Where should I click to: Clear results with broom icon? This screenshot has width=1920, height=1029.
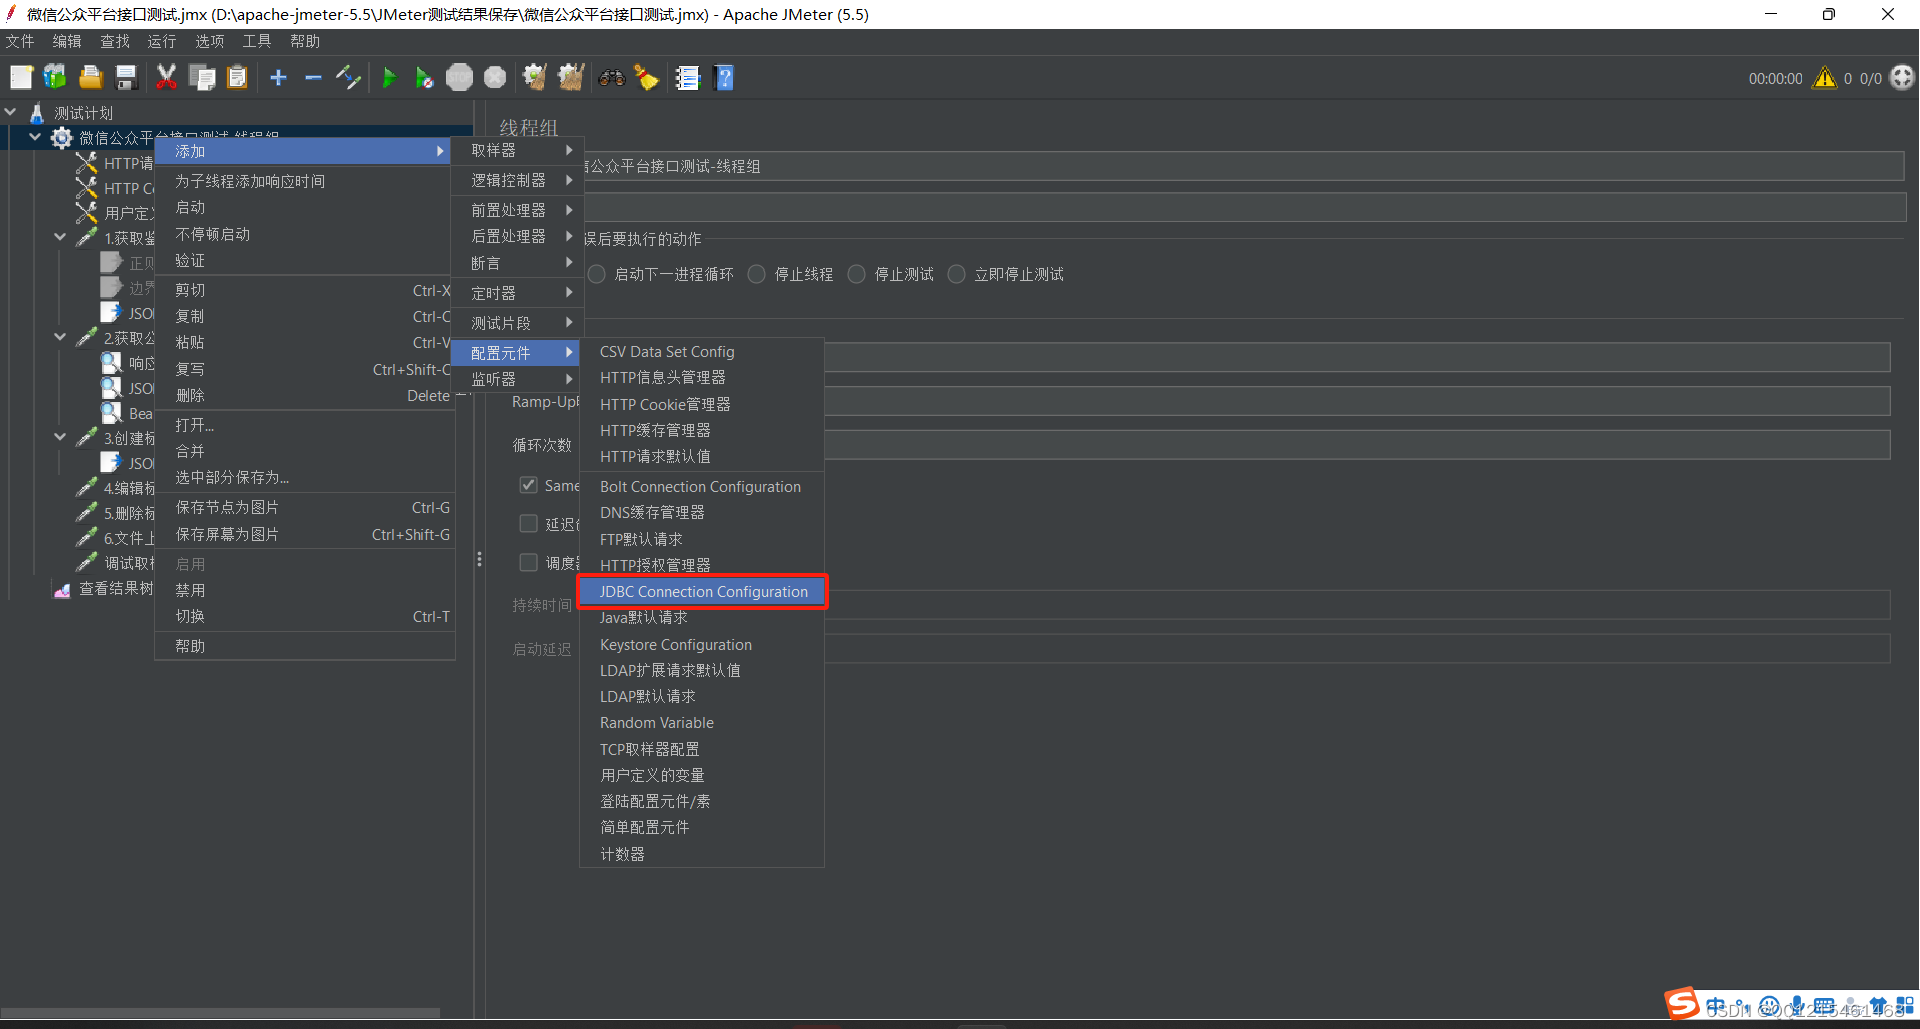(x=535, y=77)
